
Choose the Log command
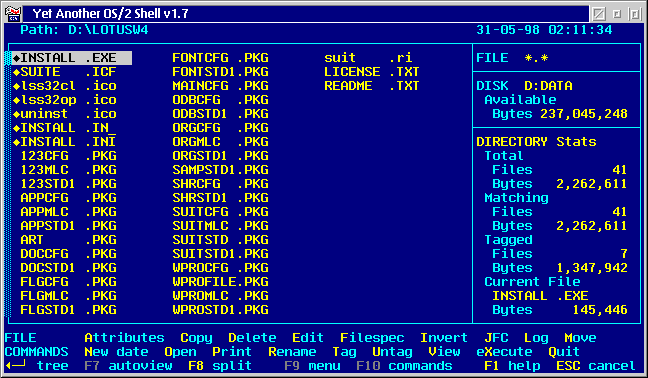[x=536, y=338]
